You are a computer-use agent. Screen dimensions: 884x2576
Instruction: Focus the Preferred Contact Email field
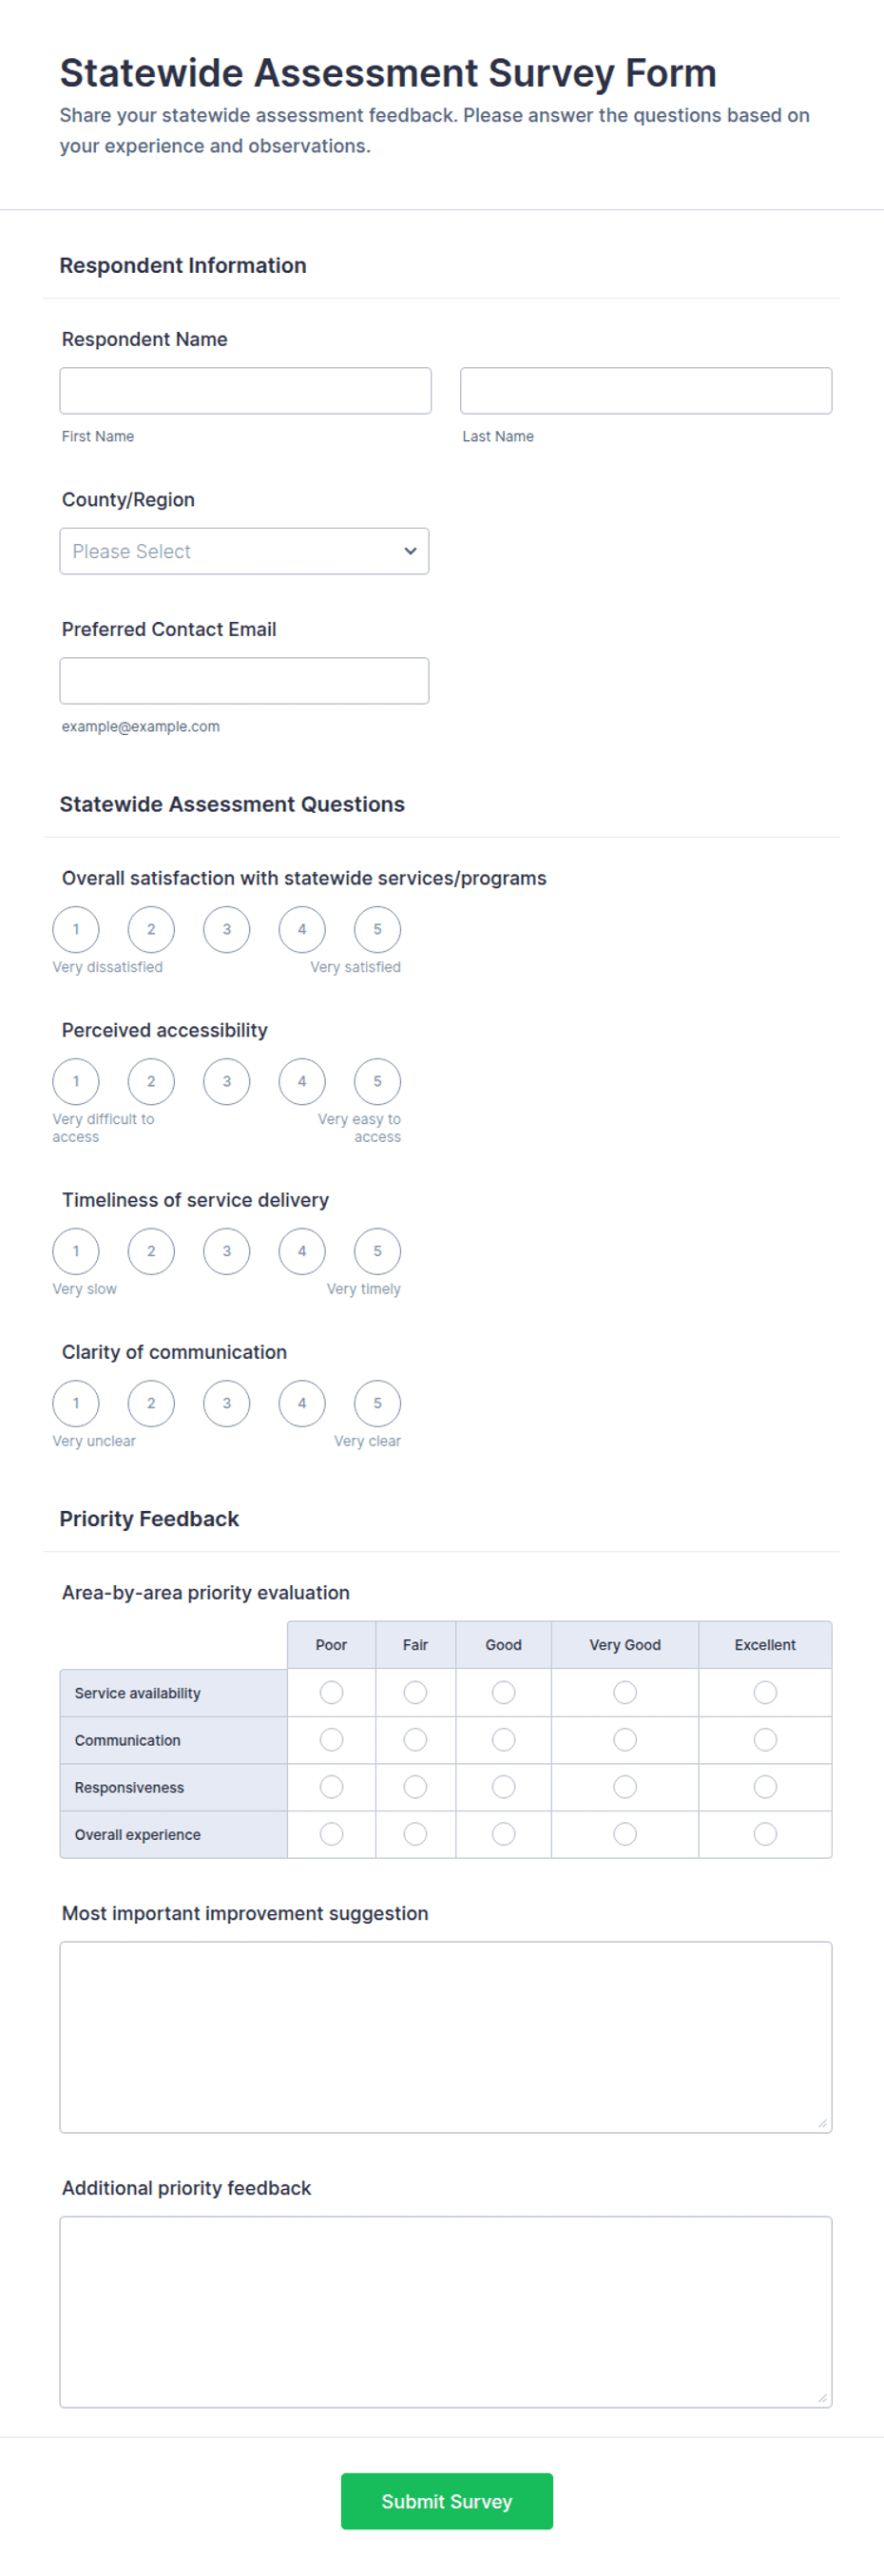tap(244, 681)
